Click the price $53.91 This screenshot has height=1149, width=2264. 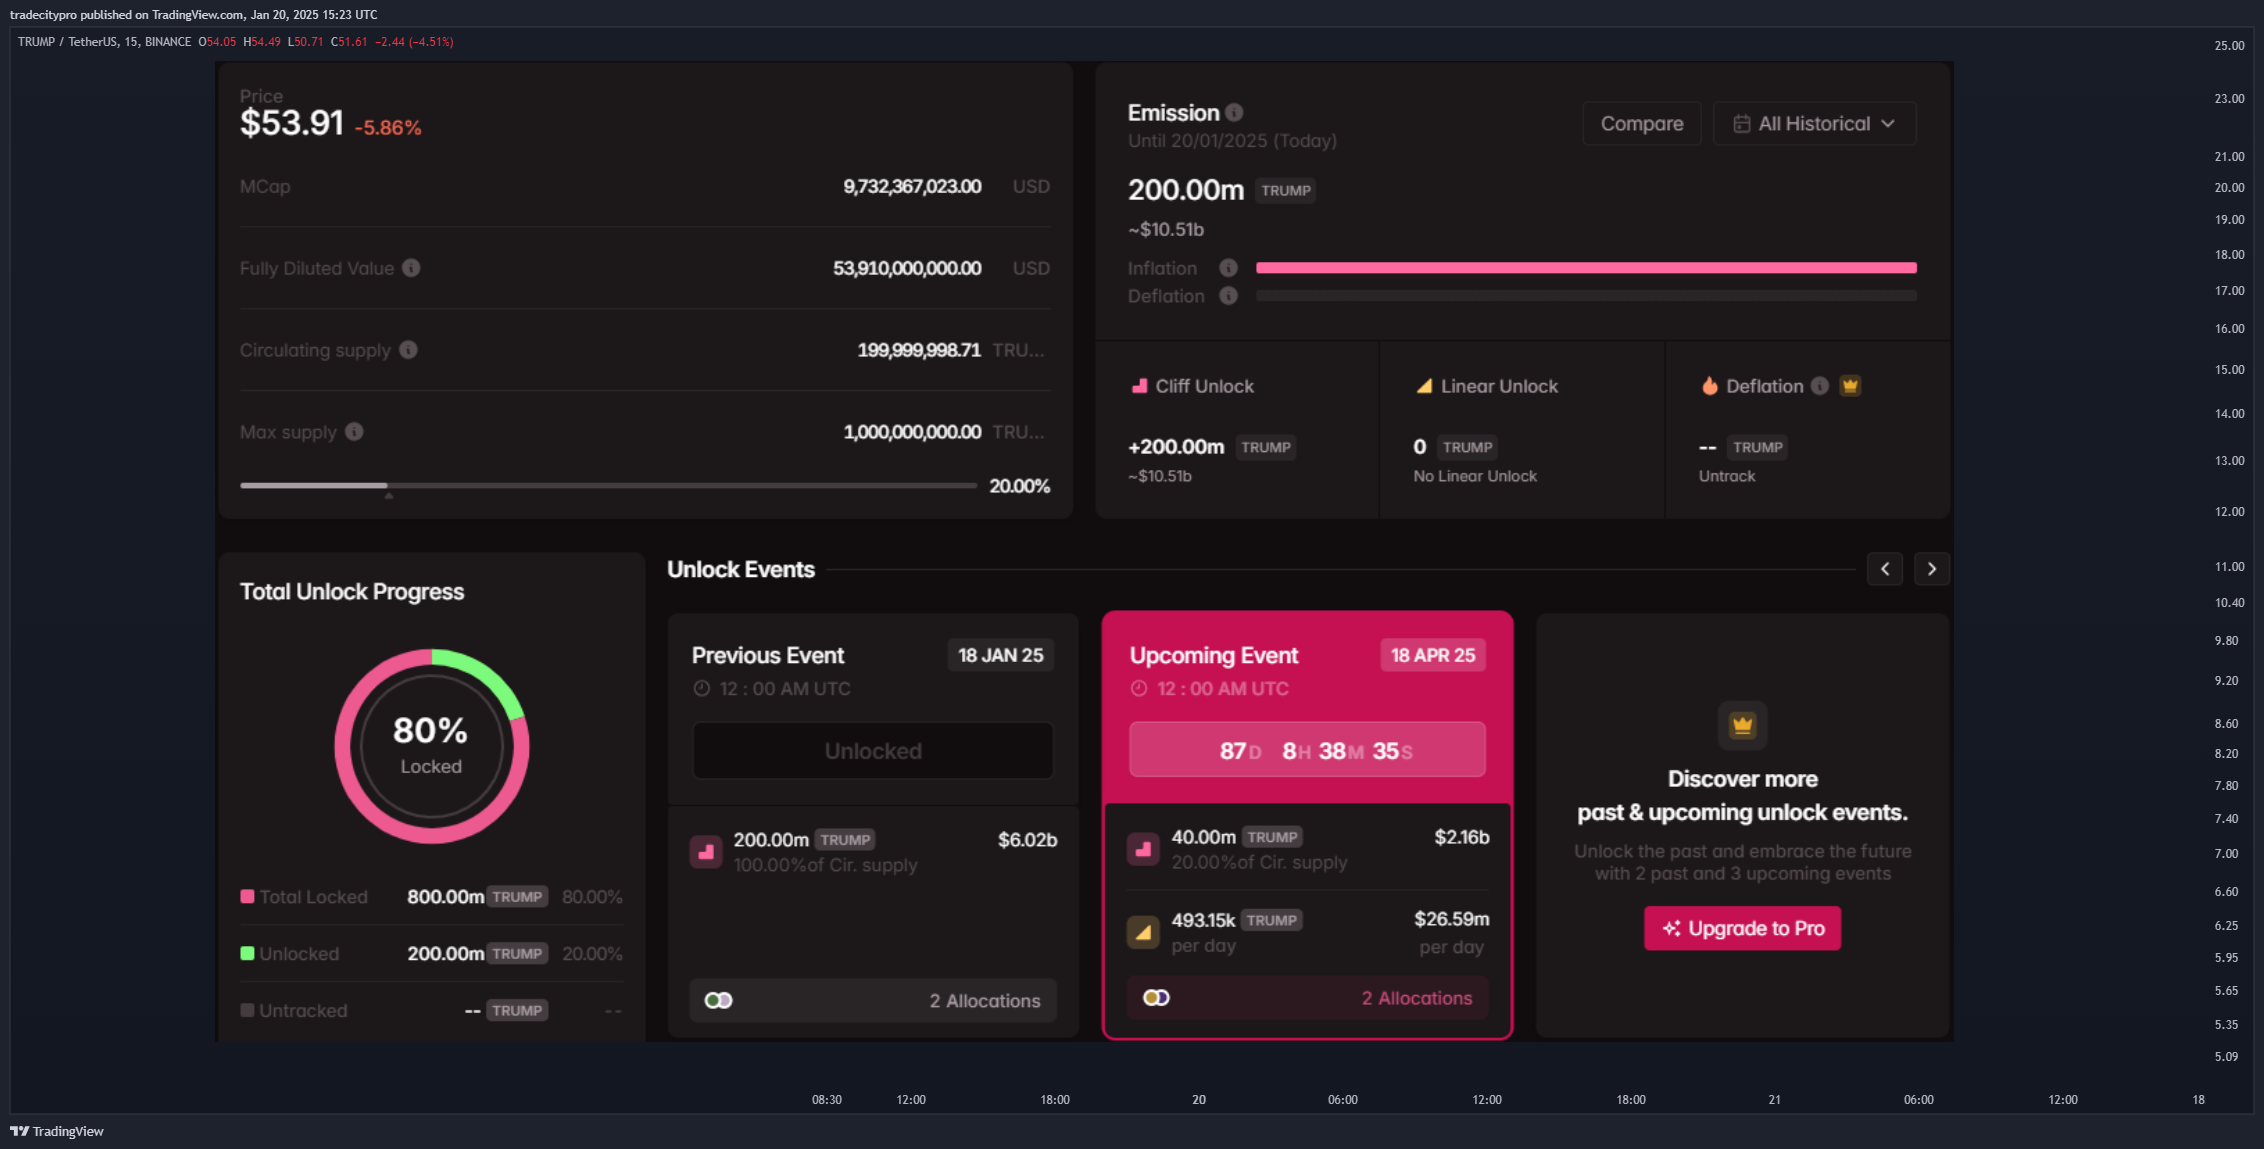292,123
